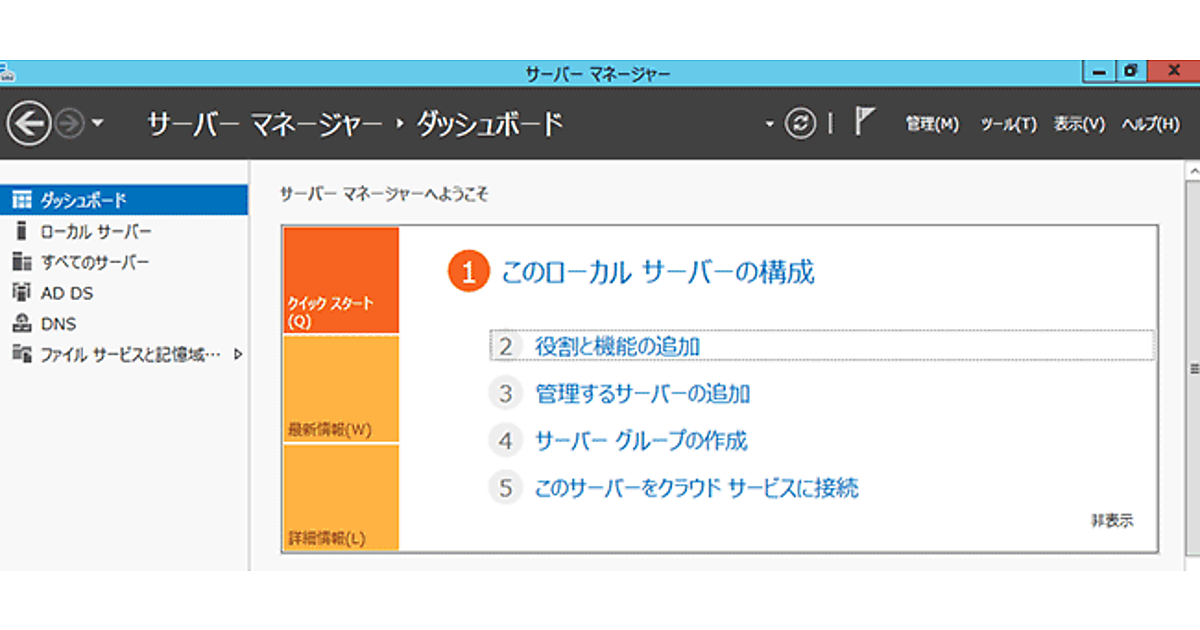This screenshot has width=1200, height=630.
Task: Click the AD DS role icon
Action: point(22,293)
